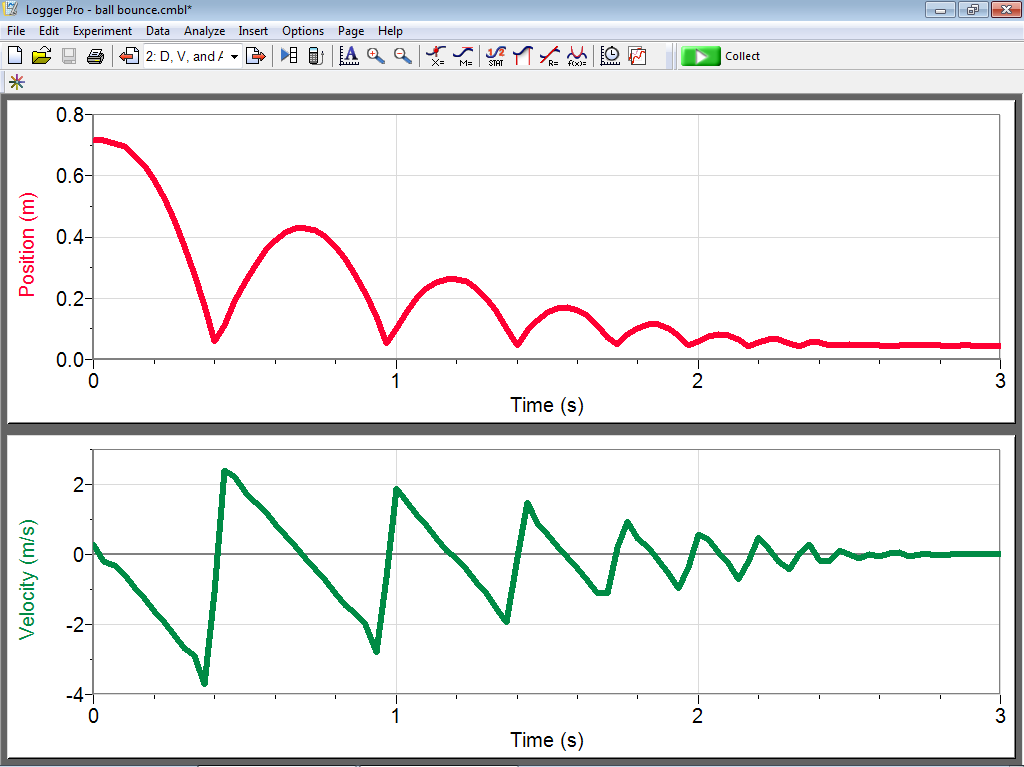The width and height of the screenshot is (1024, 767).
Task: Print the page using the printer icon
Action: pos(95,56)
